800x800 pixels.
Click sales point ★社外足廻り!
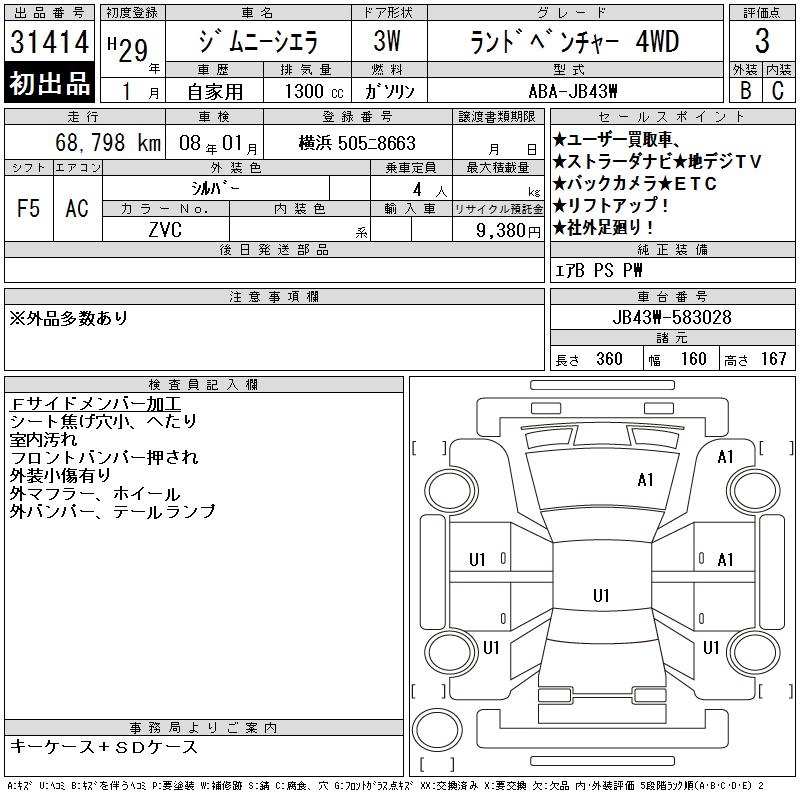[603, 227]
